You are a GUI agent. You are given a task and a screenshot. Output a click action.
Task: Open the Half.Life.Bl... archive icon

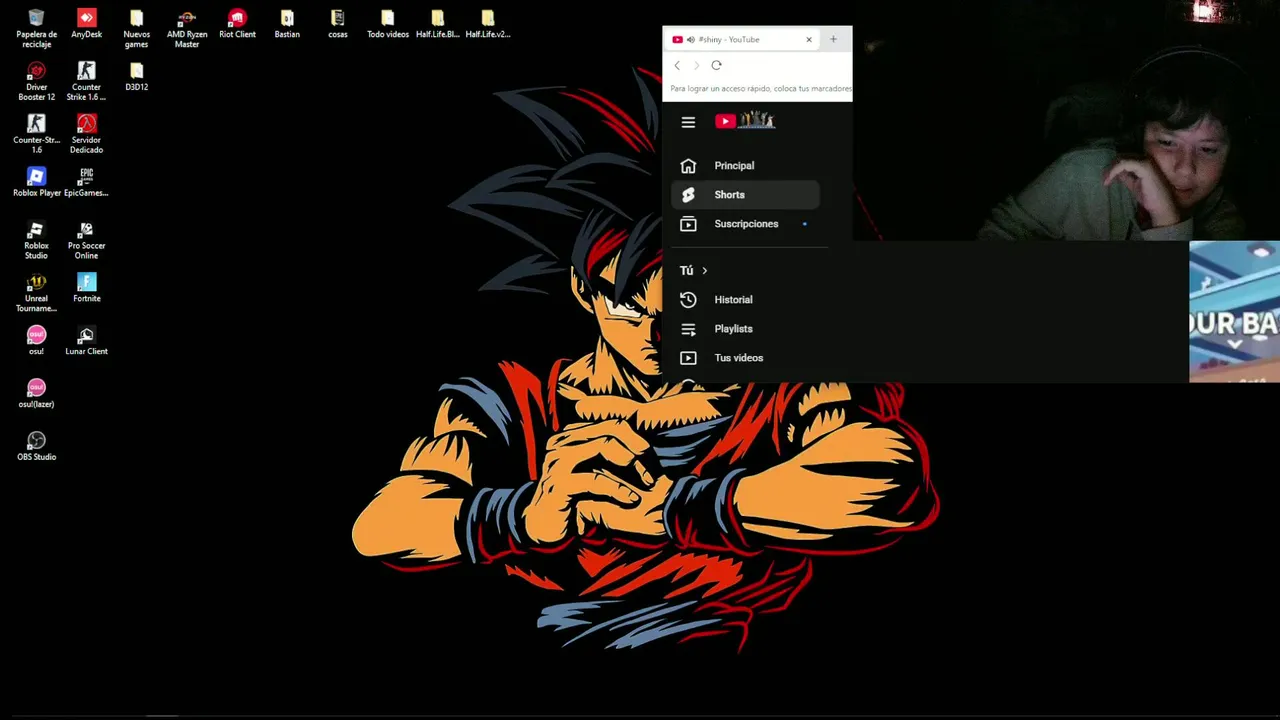pos(438,24)
